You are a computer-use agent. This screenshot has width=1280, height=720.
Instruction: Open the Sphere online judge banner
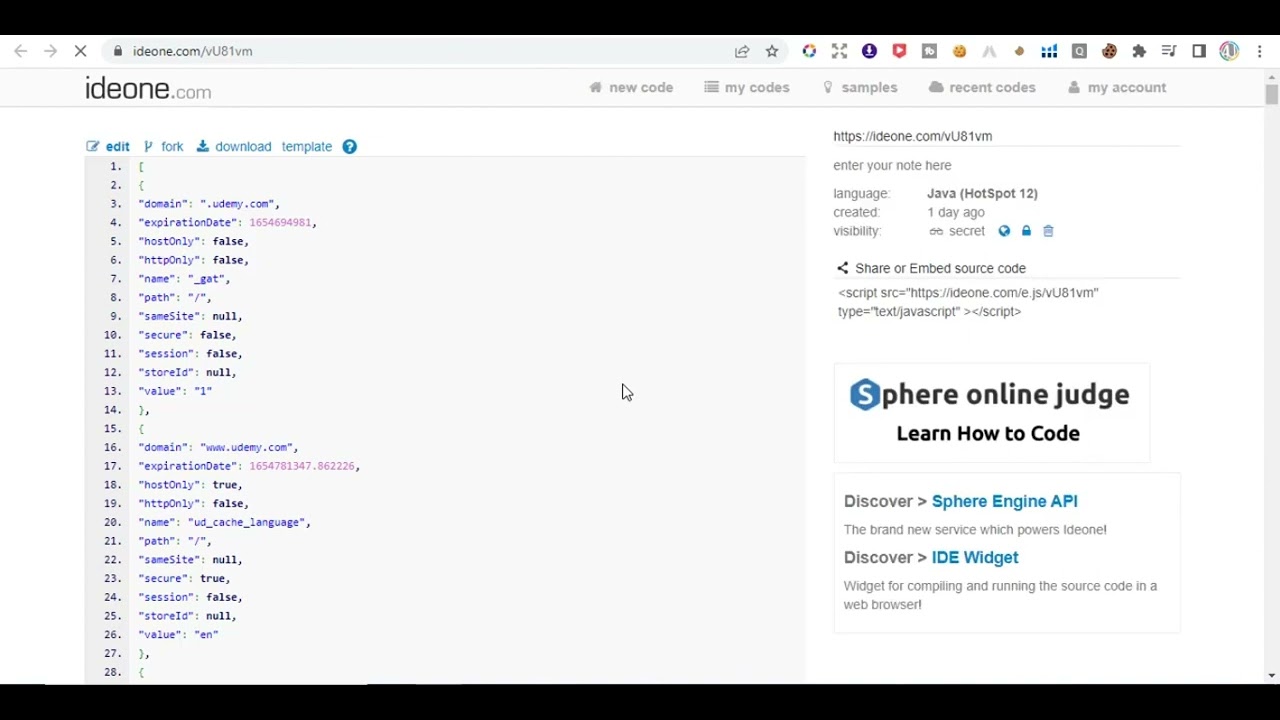(x=991, y=413)
